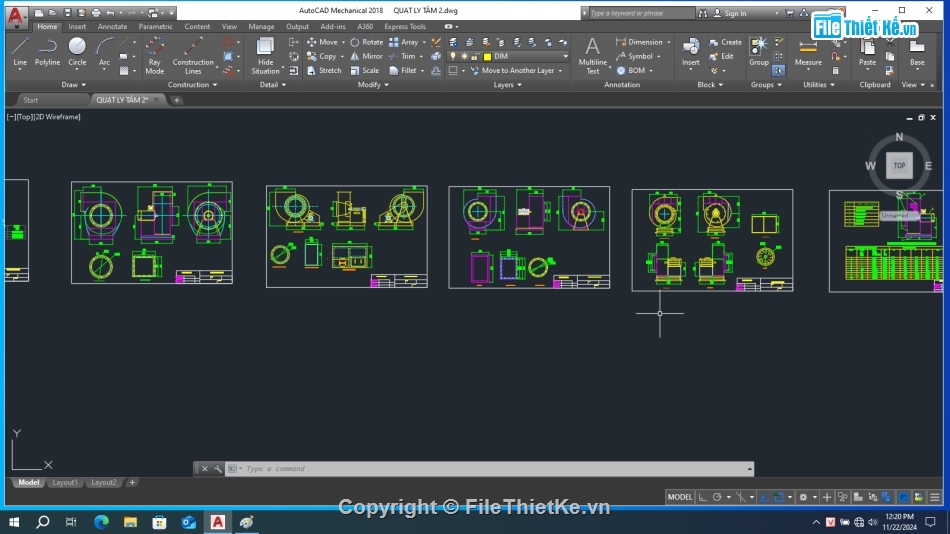Click the Plot printer icon
This screenshot has height=534, width=950.
96,13
